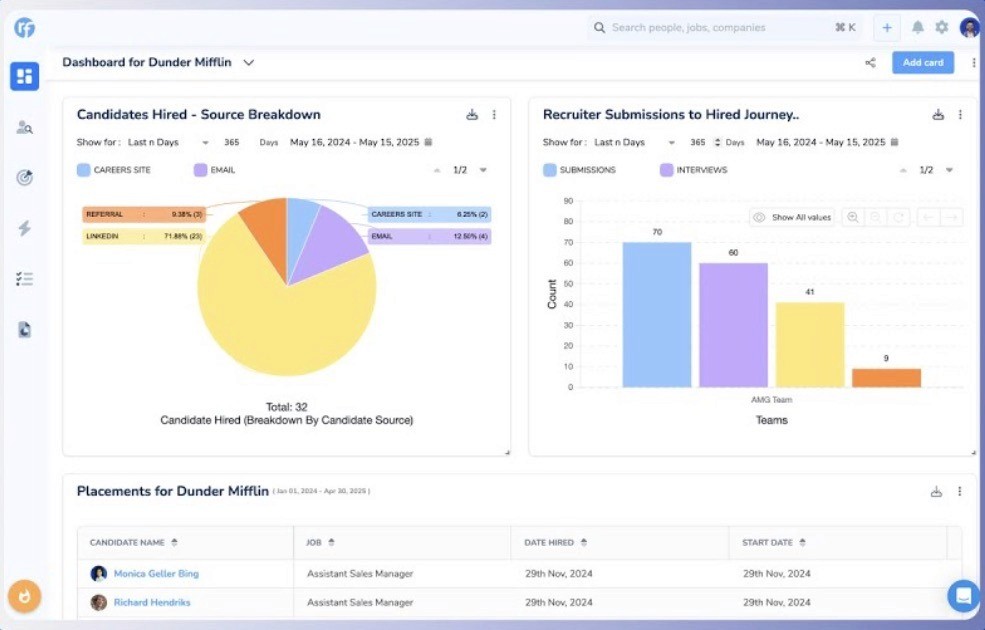Viewport: 985px width, 630px height.
Task: Sort by JOB column
Action: click(331, 543)
